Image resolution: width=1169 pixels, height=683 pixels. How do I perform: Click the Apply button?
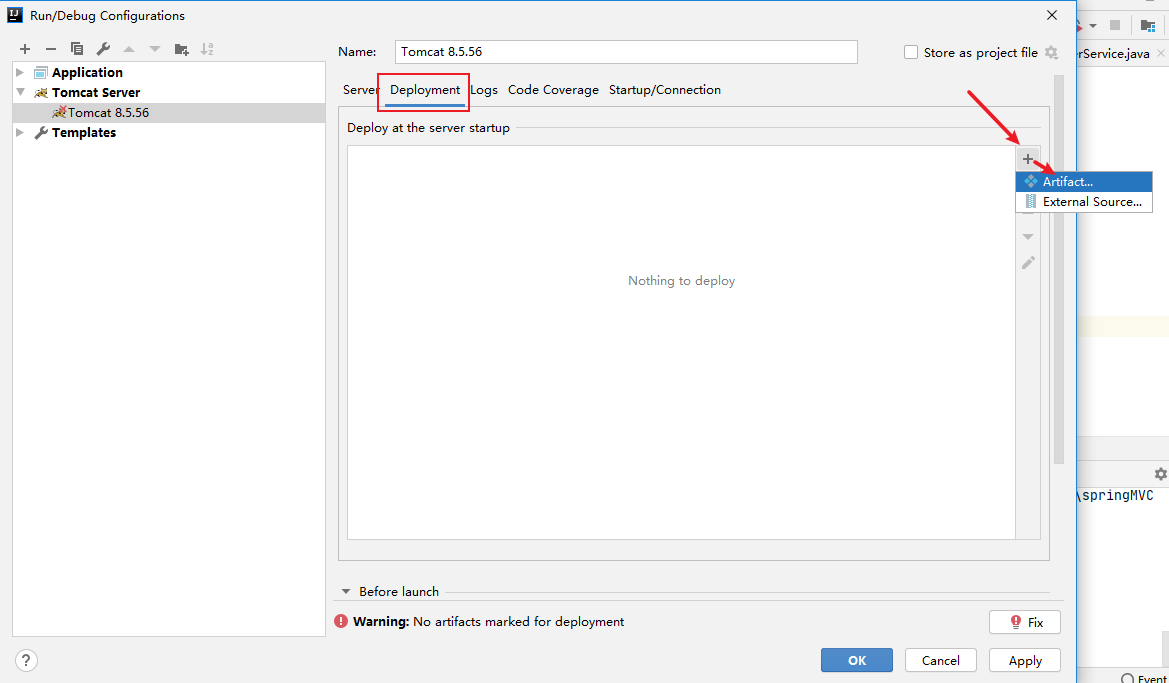[1025, 660]
